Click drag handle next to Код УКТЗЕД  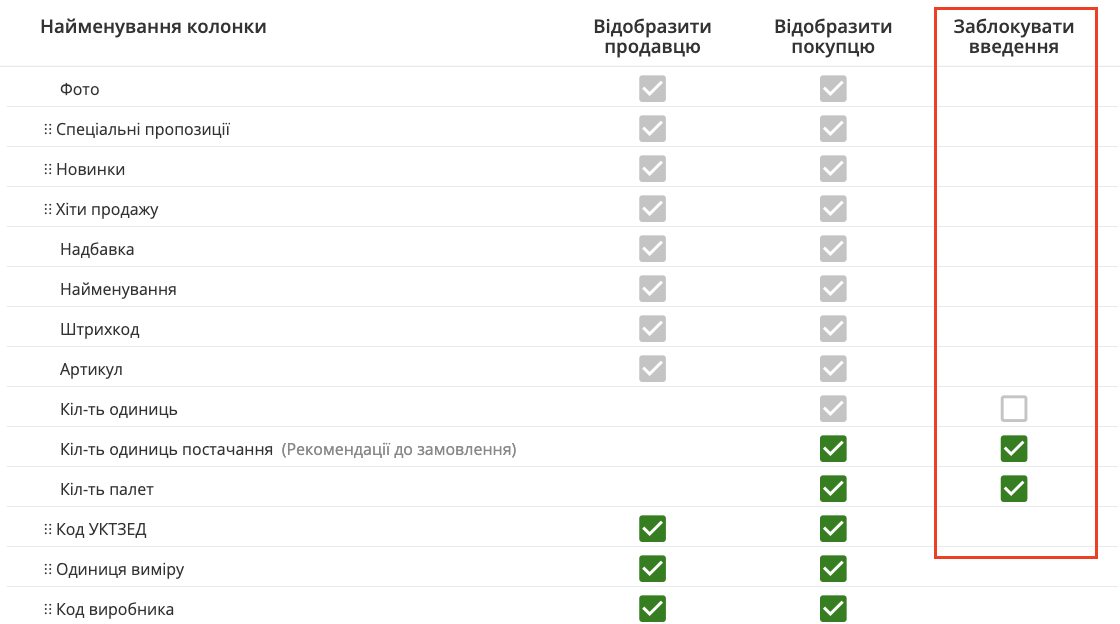[x=47, y=529]
